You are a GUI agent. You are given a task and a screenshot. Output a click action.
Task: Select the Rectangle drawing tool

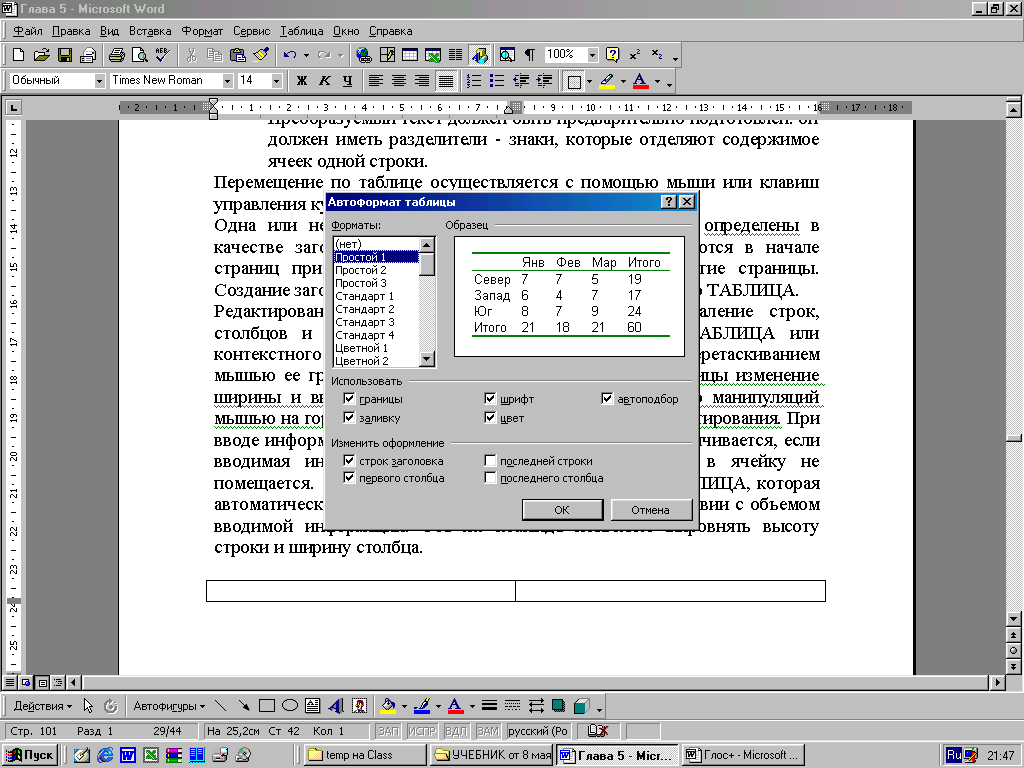pos(267,705)
